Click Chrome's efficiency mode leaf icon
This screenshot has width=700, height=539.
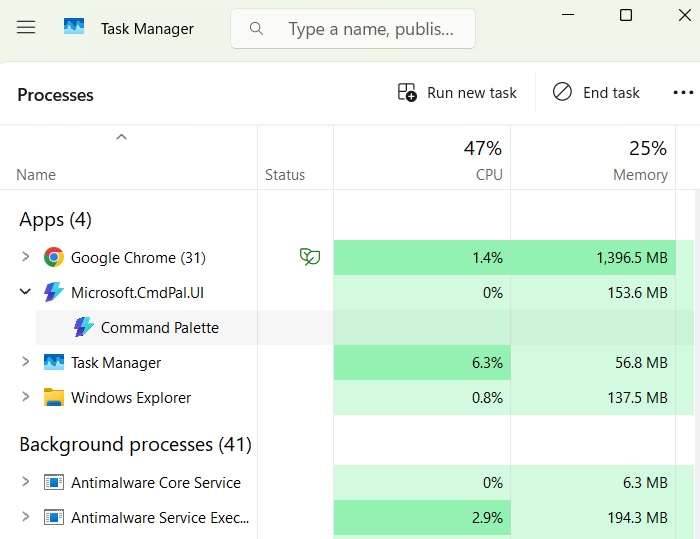[x=309, y=257]
